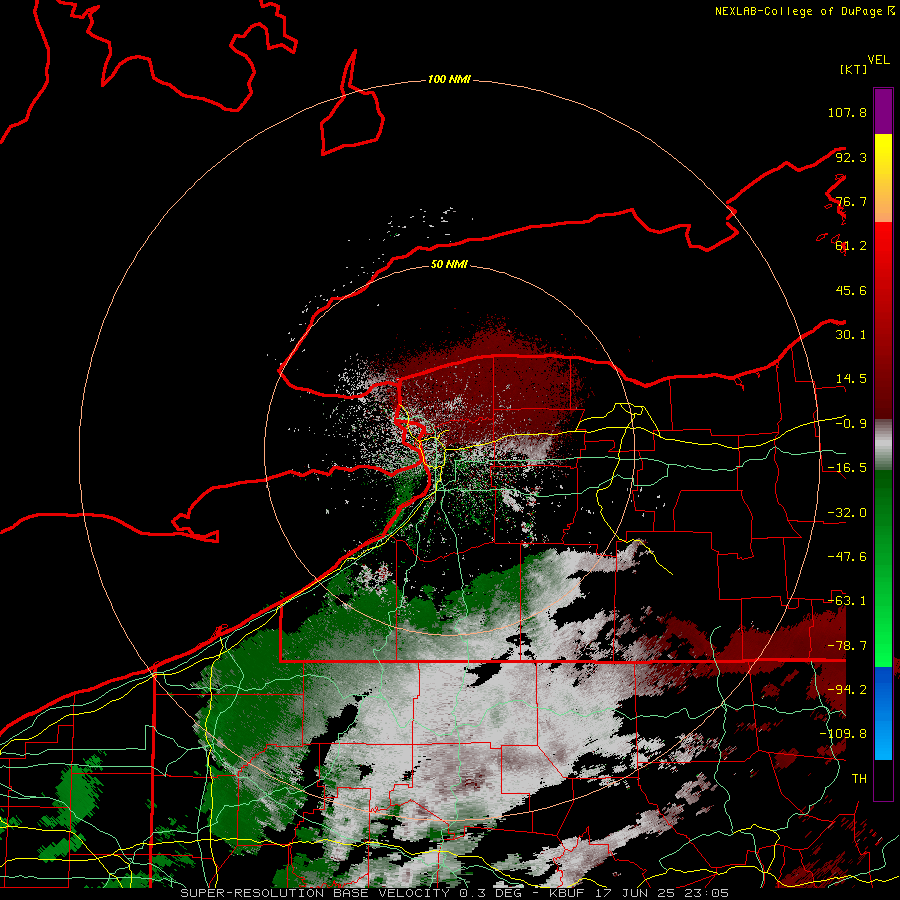The height and width of the screenshot is (900, 900).
Task: Select the -47.6 velocity scale value
Action: (847, 557)
